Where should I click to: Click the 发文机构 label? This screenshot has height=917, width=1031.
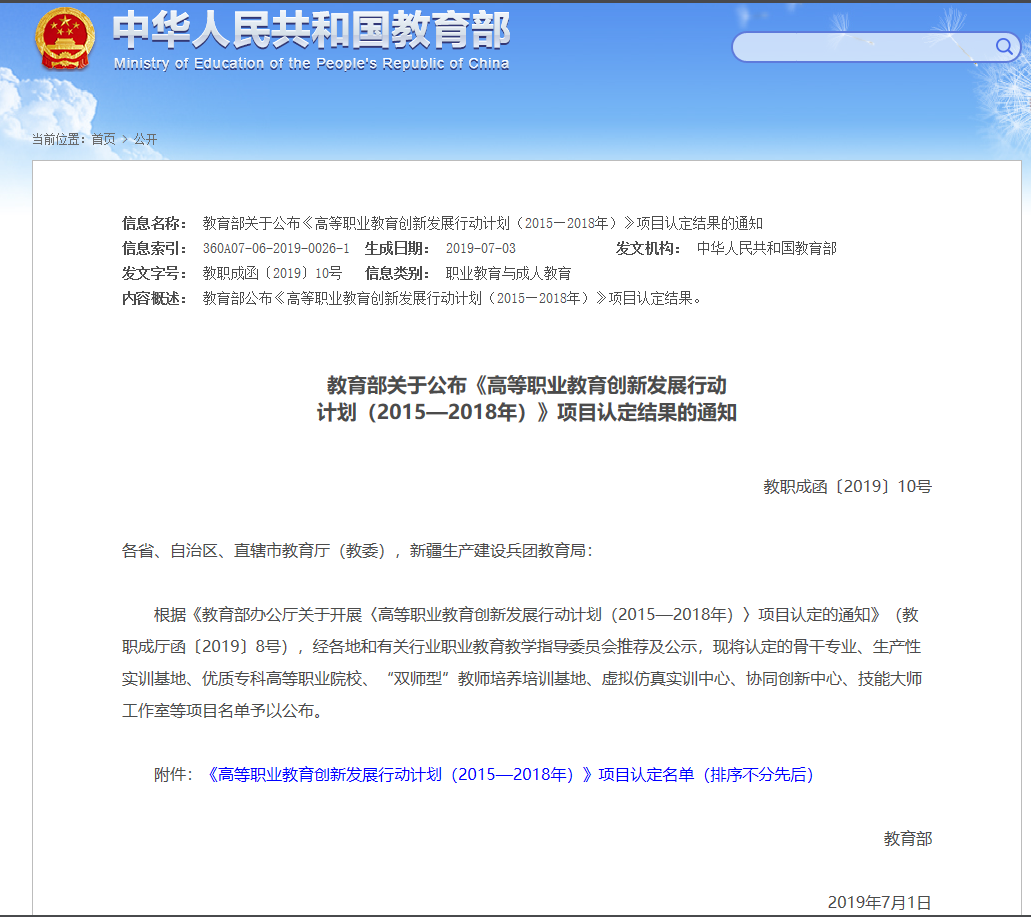click(x=647, y=248)
